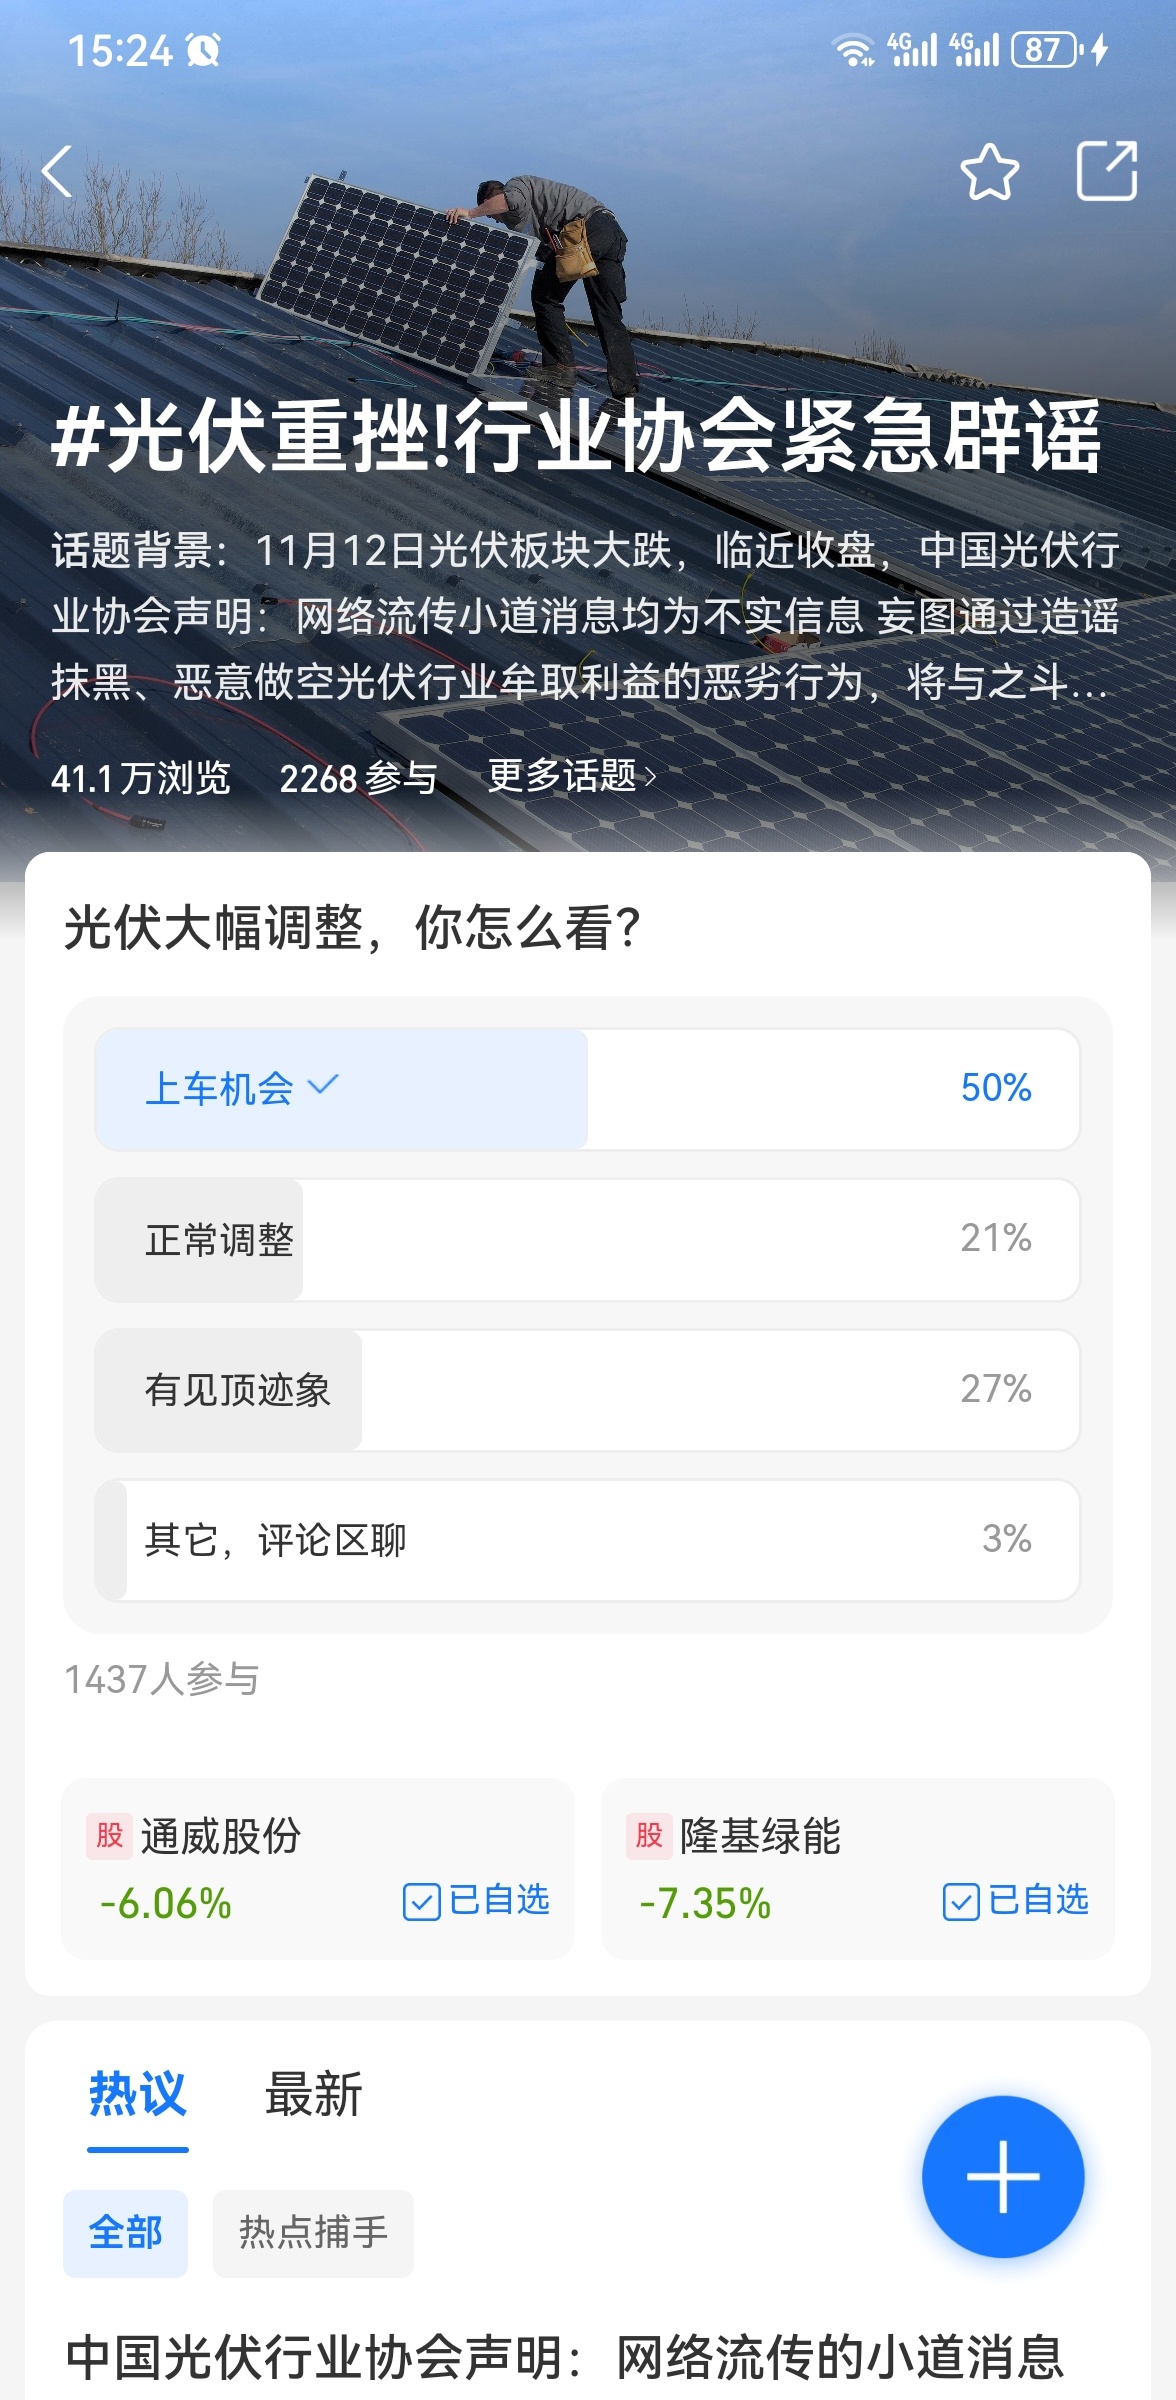Viewport: 1176px width, 2400px height.
Task: Tap the Wi-Fi status icon
Action: pyautogui.click(x=853, y=50)
